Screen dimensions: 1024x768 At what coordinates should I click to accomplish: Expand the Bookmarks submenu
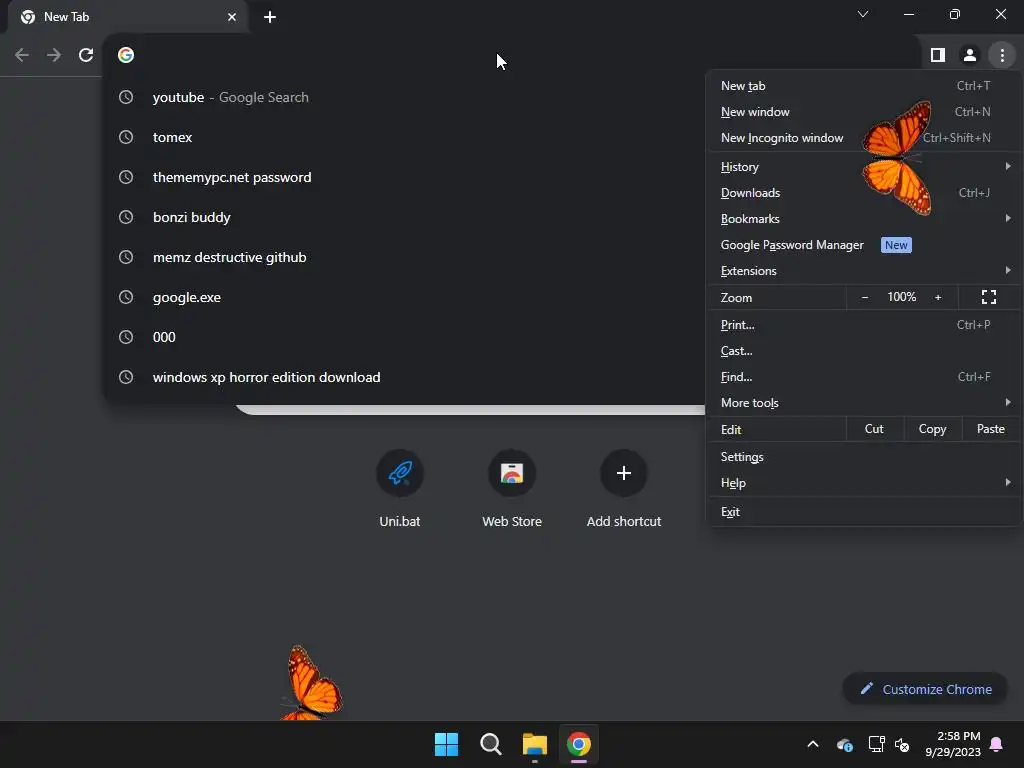(x=864, y=219)
